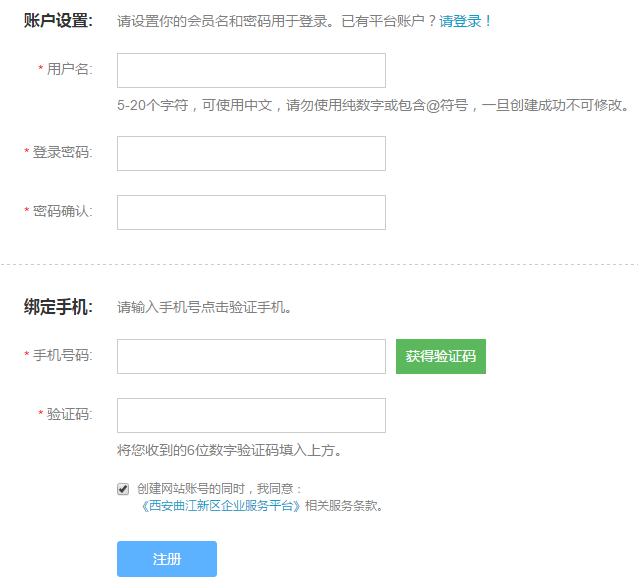Open the 请登录 login link
This screenshot has width=638, height=587.
point(460,21)
